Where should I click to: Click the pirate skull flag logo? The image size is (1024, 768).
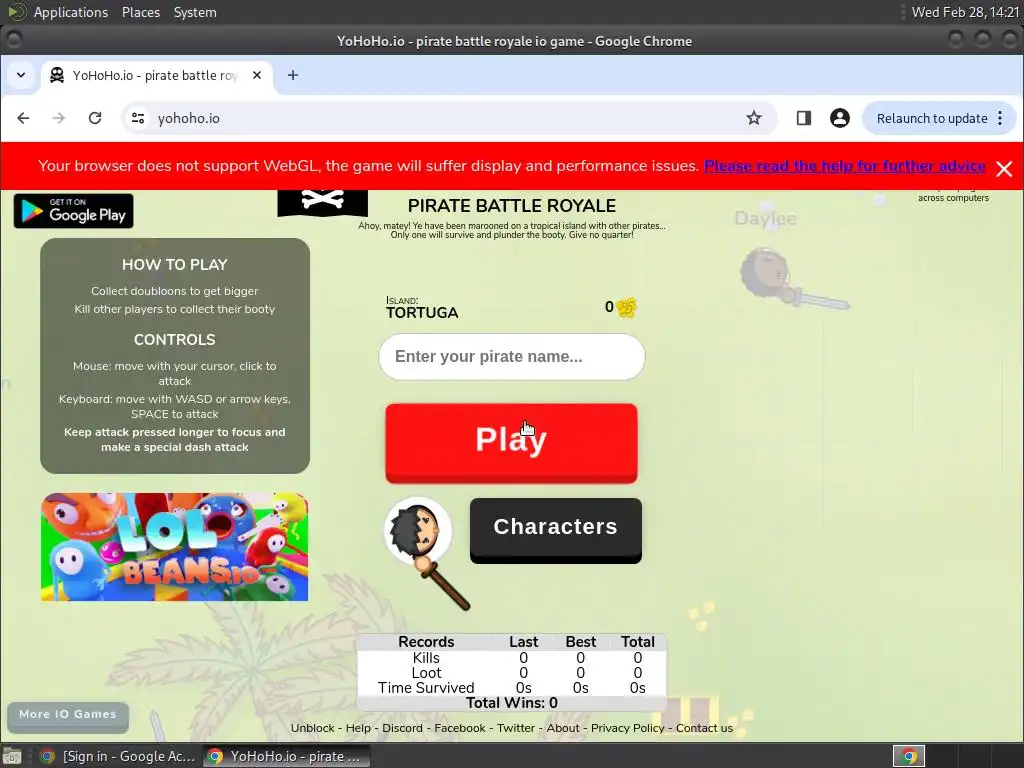[323, 202]
